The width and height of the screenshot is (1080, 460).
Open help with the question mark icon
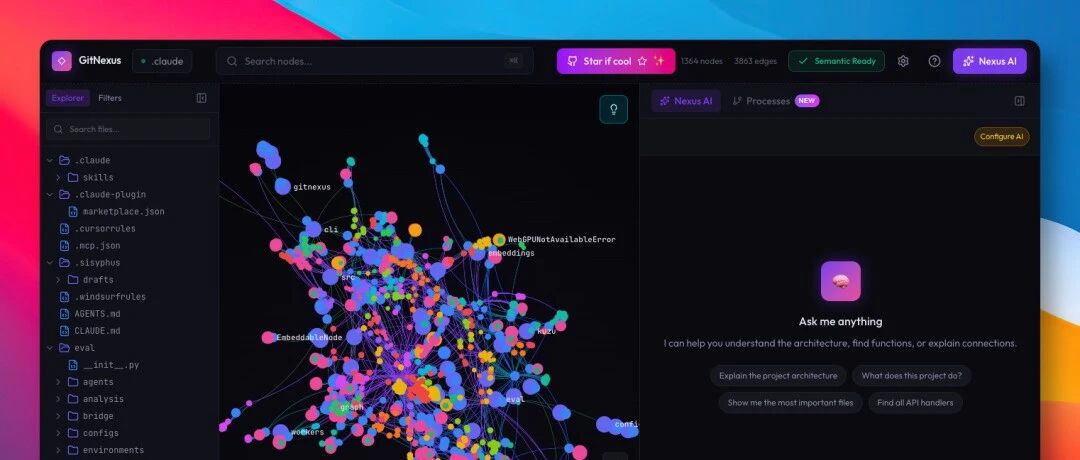point(934,61)
